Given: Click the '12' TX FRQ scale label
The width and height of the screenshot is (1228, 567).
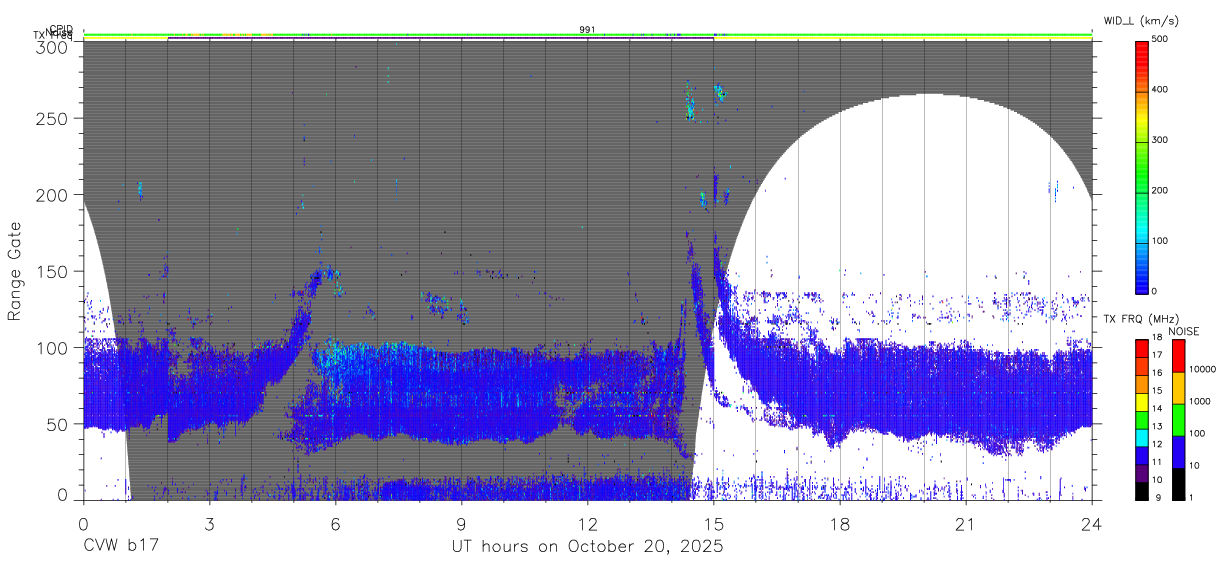Looking at the screenshot, I should click(x=1157, y=444).
